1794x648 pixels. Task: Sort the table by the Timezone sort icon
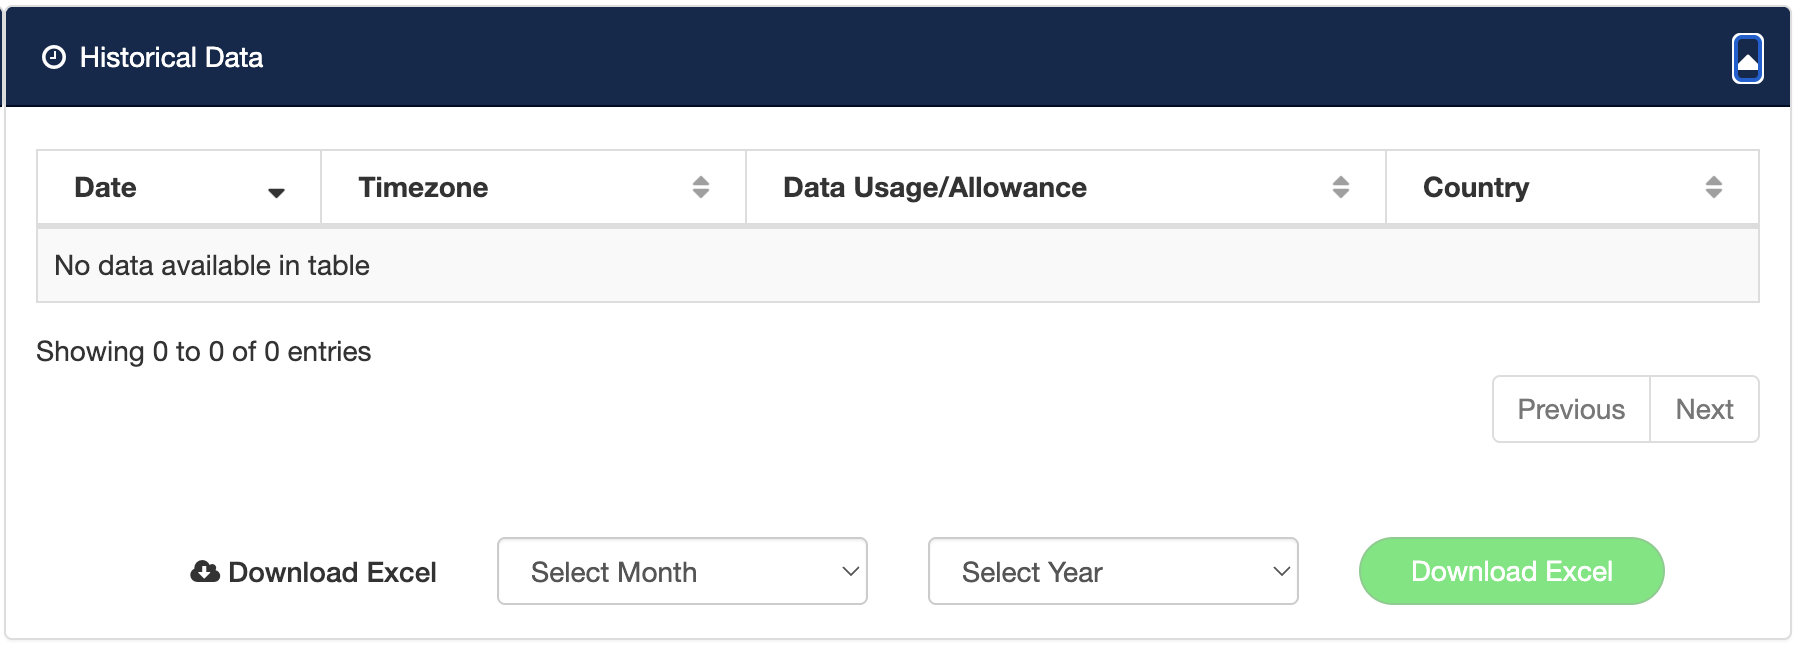(x=701, y=187)
